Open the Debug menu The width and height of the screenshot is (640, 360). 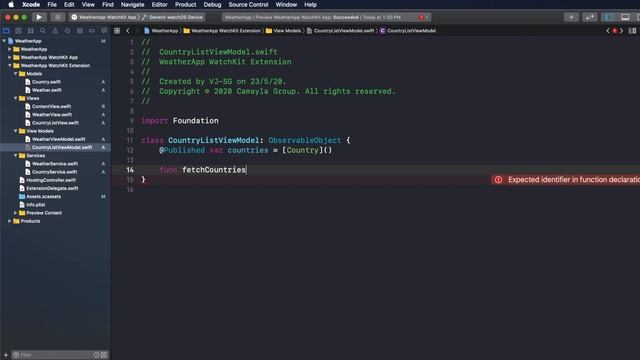(x=212, y=4)
